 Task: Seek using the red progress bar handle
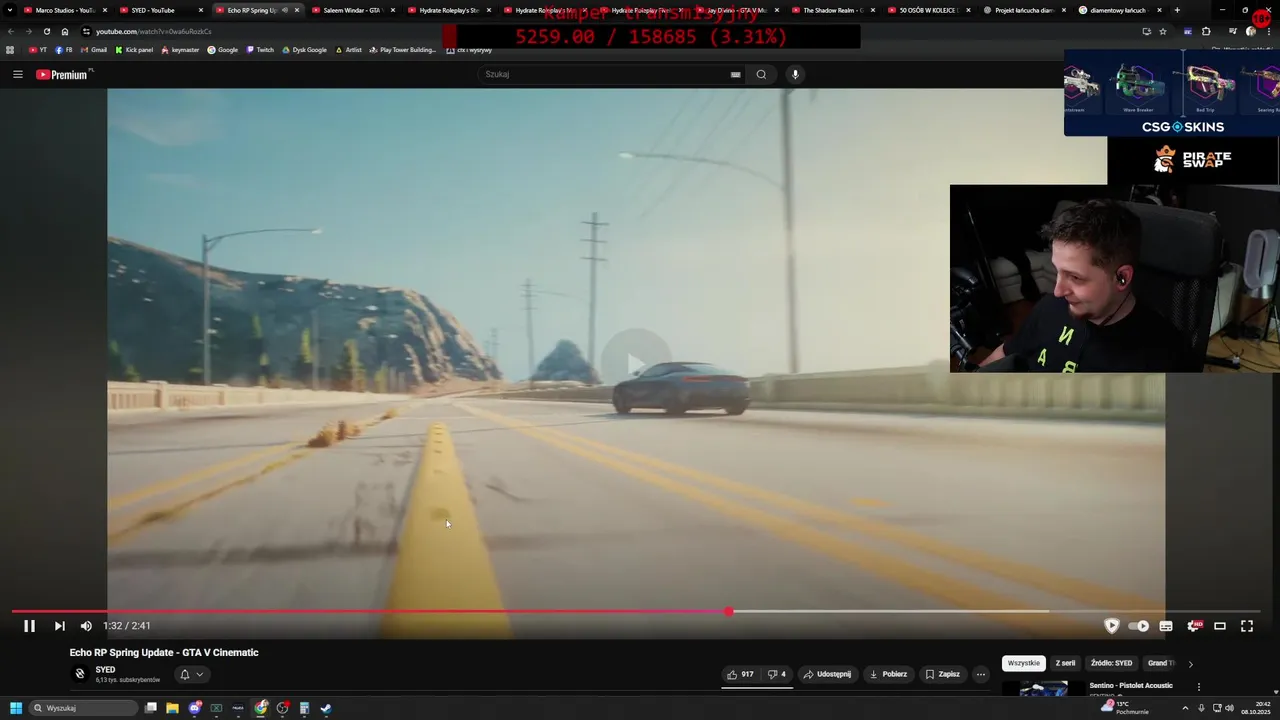point(729,611)
